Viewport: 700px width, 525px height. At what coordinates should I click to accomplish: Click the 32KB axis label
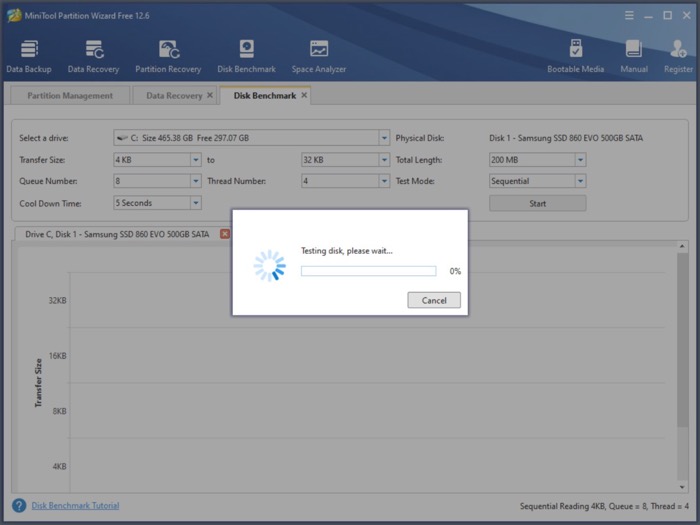(58, 300)
